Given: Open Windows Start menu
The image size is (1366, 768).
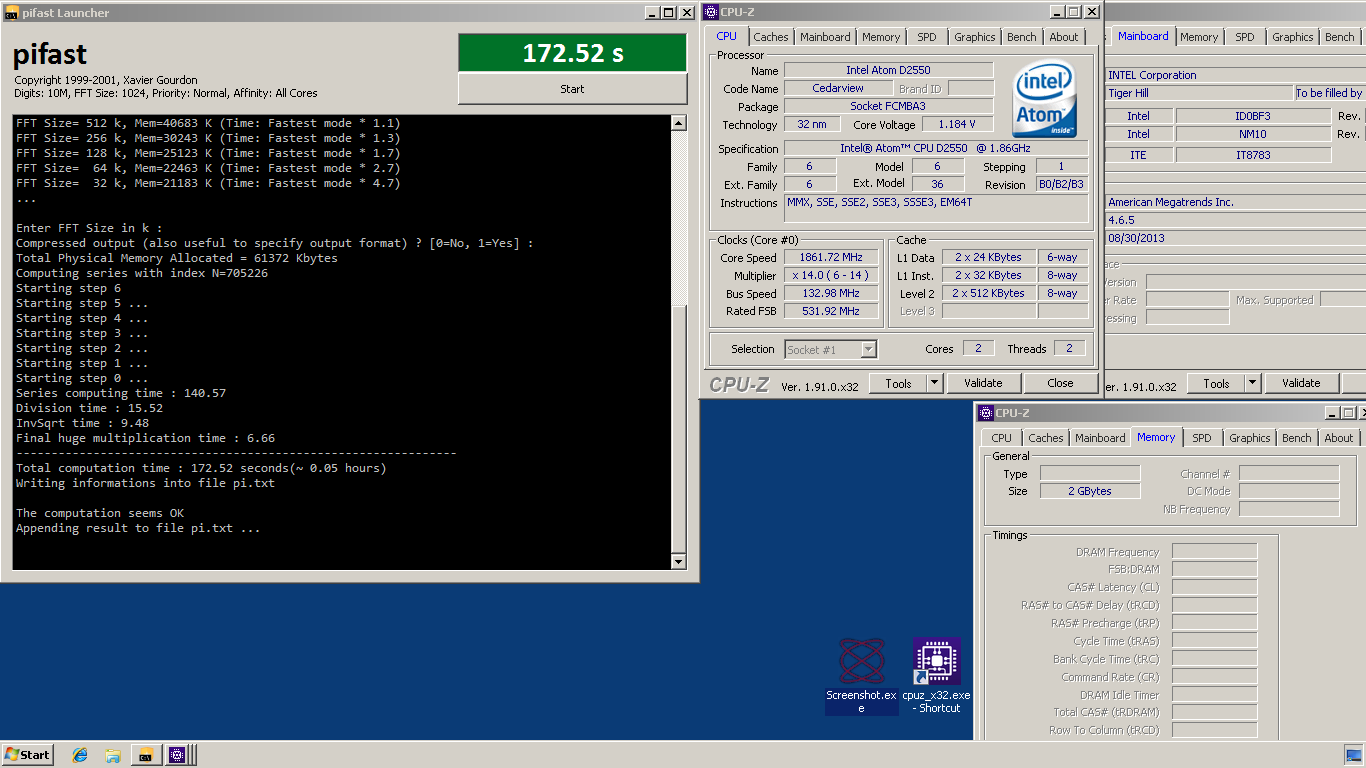Looking at the screenshot, I should [28, 755].
